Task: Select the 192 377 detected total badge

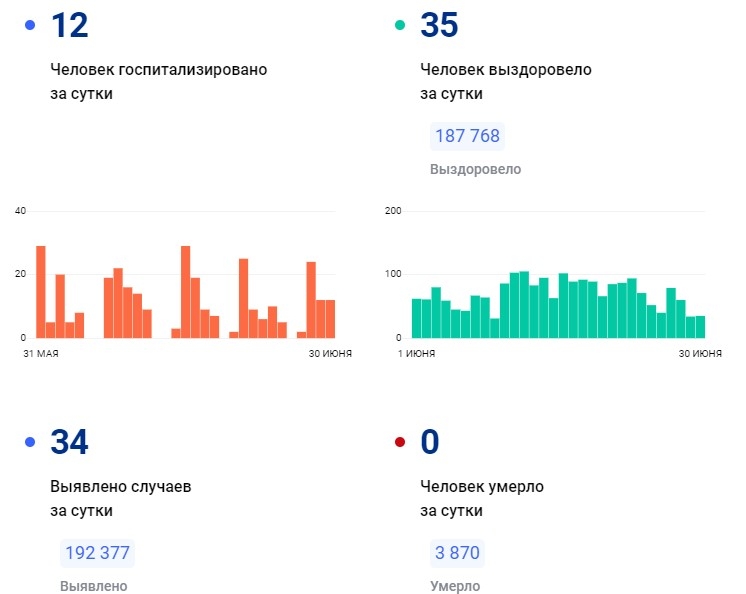Action: pyautogui.click(x=97, y=553)
